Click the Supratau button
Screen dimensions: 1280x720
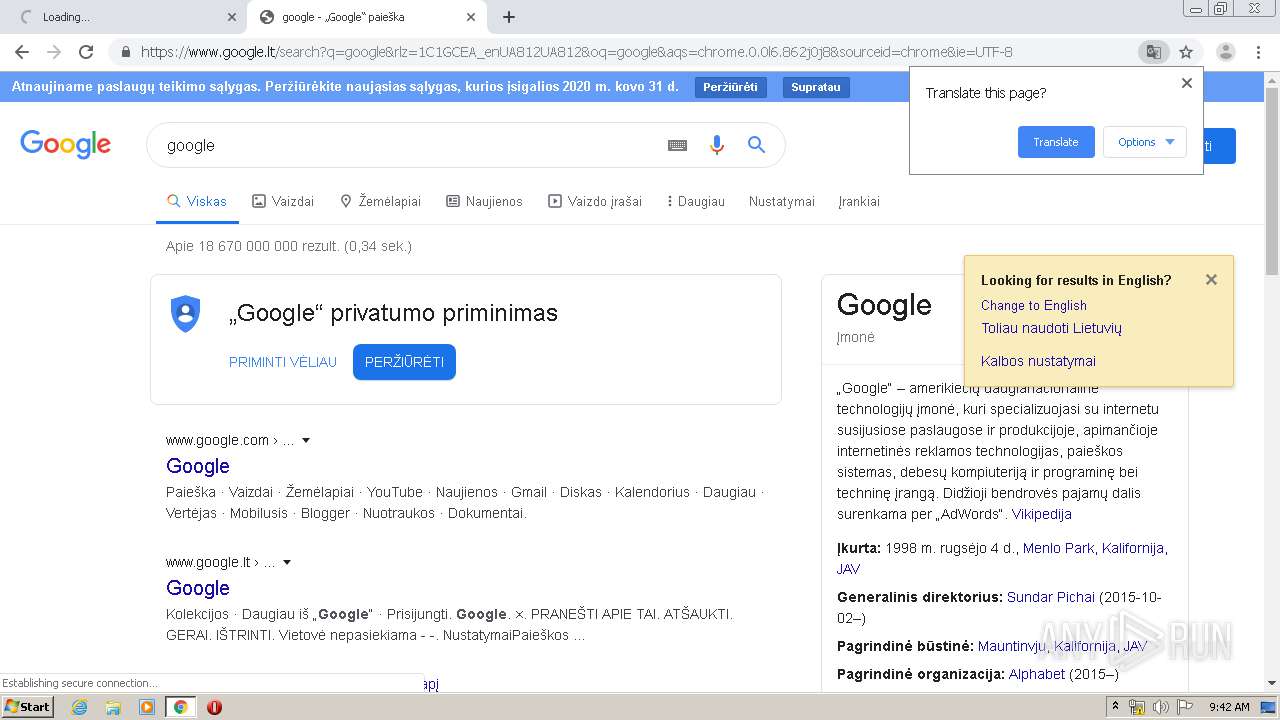(x=816, y=87)
